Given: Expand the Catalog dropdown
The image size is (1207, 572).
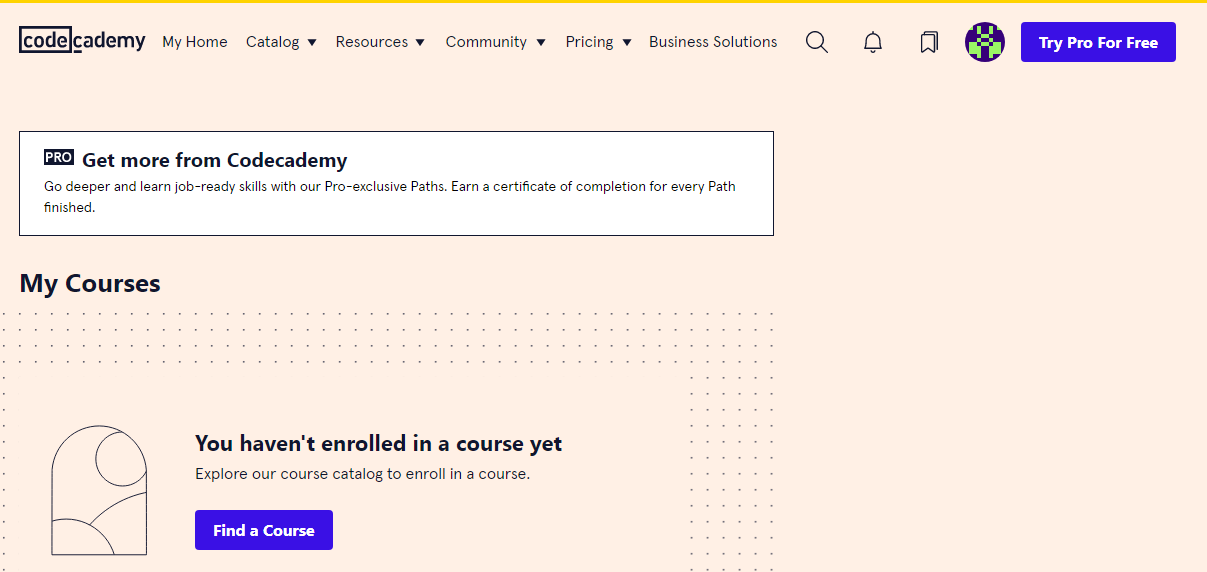Looking at the screenshot, I should tap(281, 42).
